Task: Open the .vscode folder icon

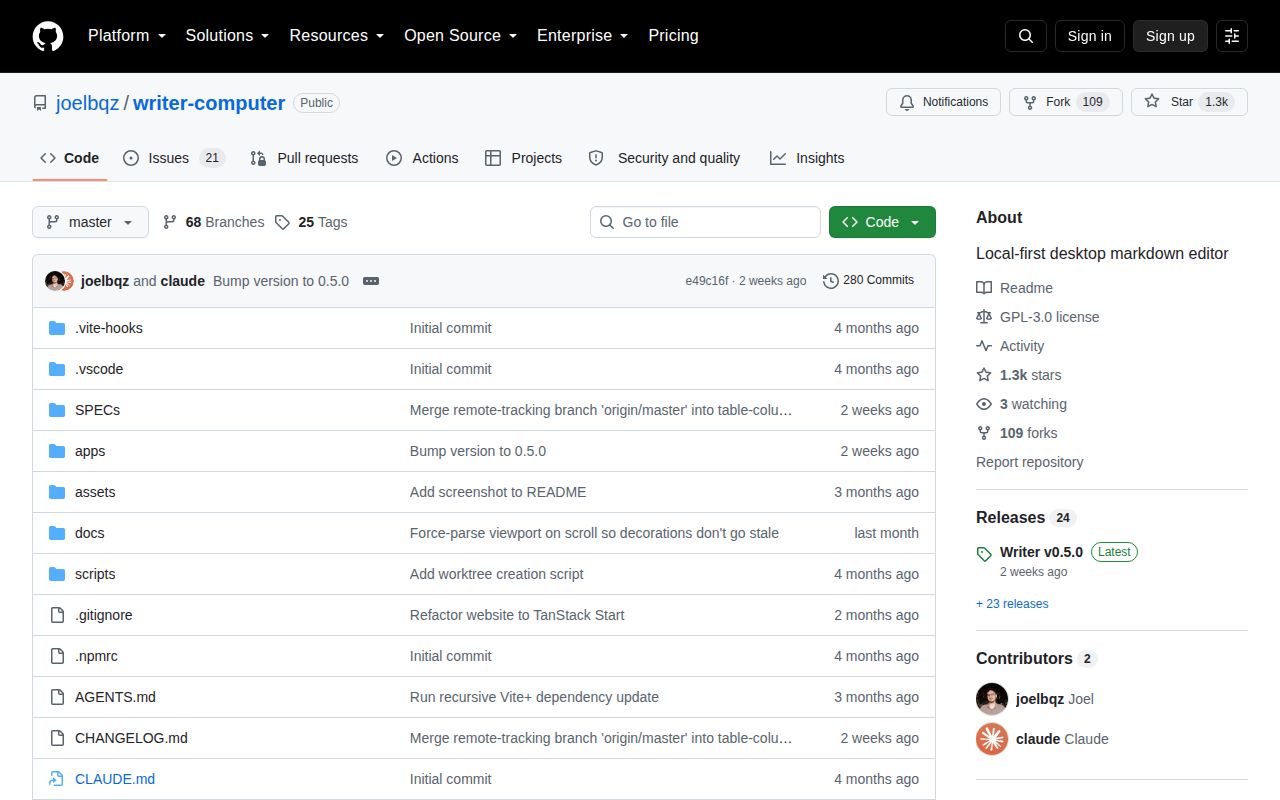Action: [57, 369]
